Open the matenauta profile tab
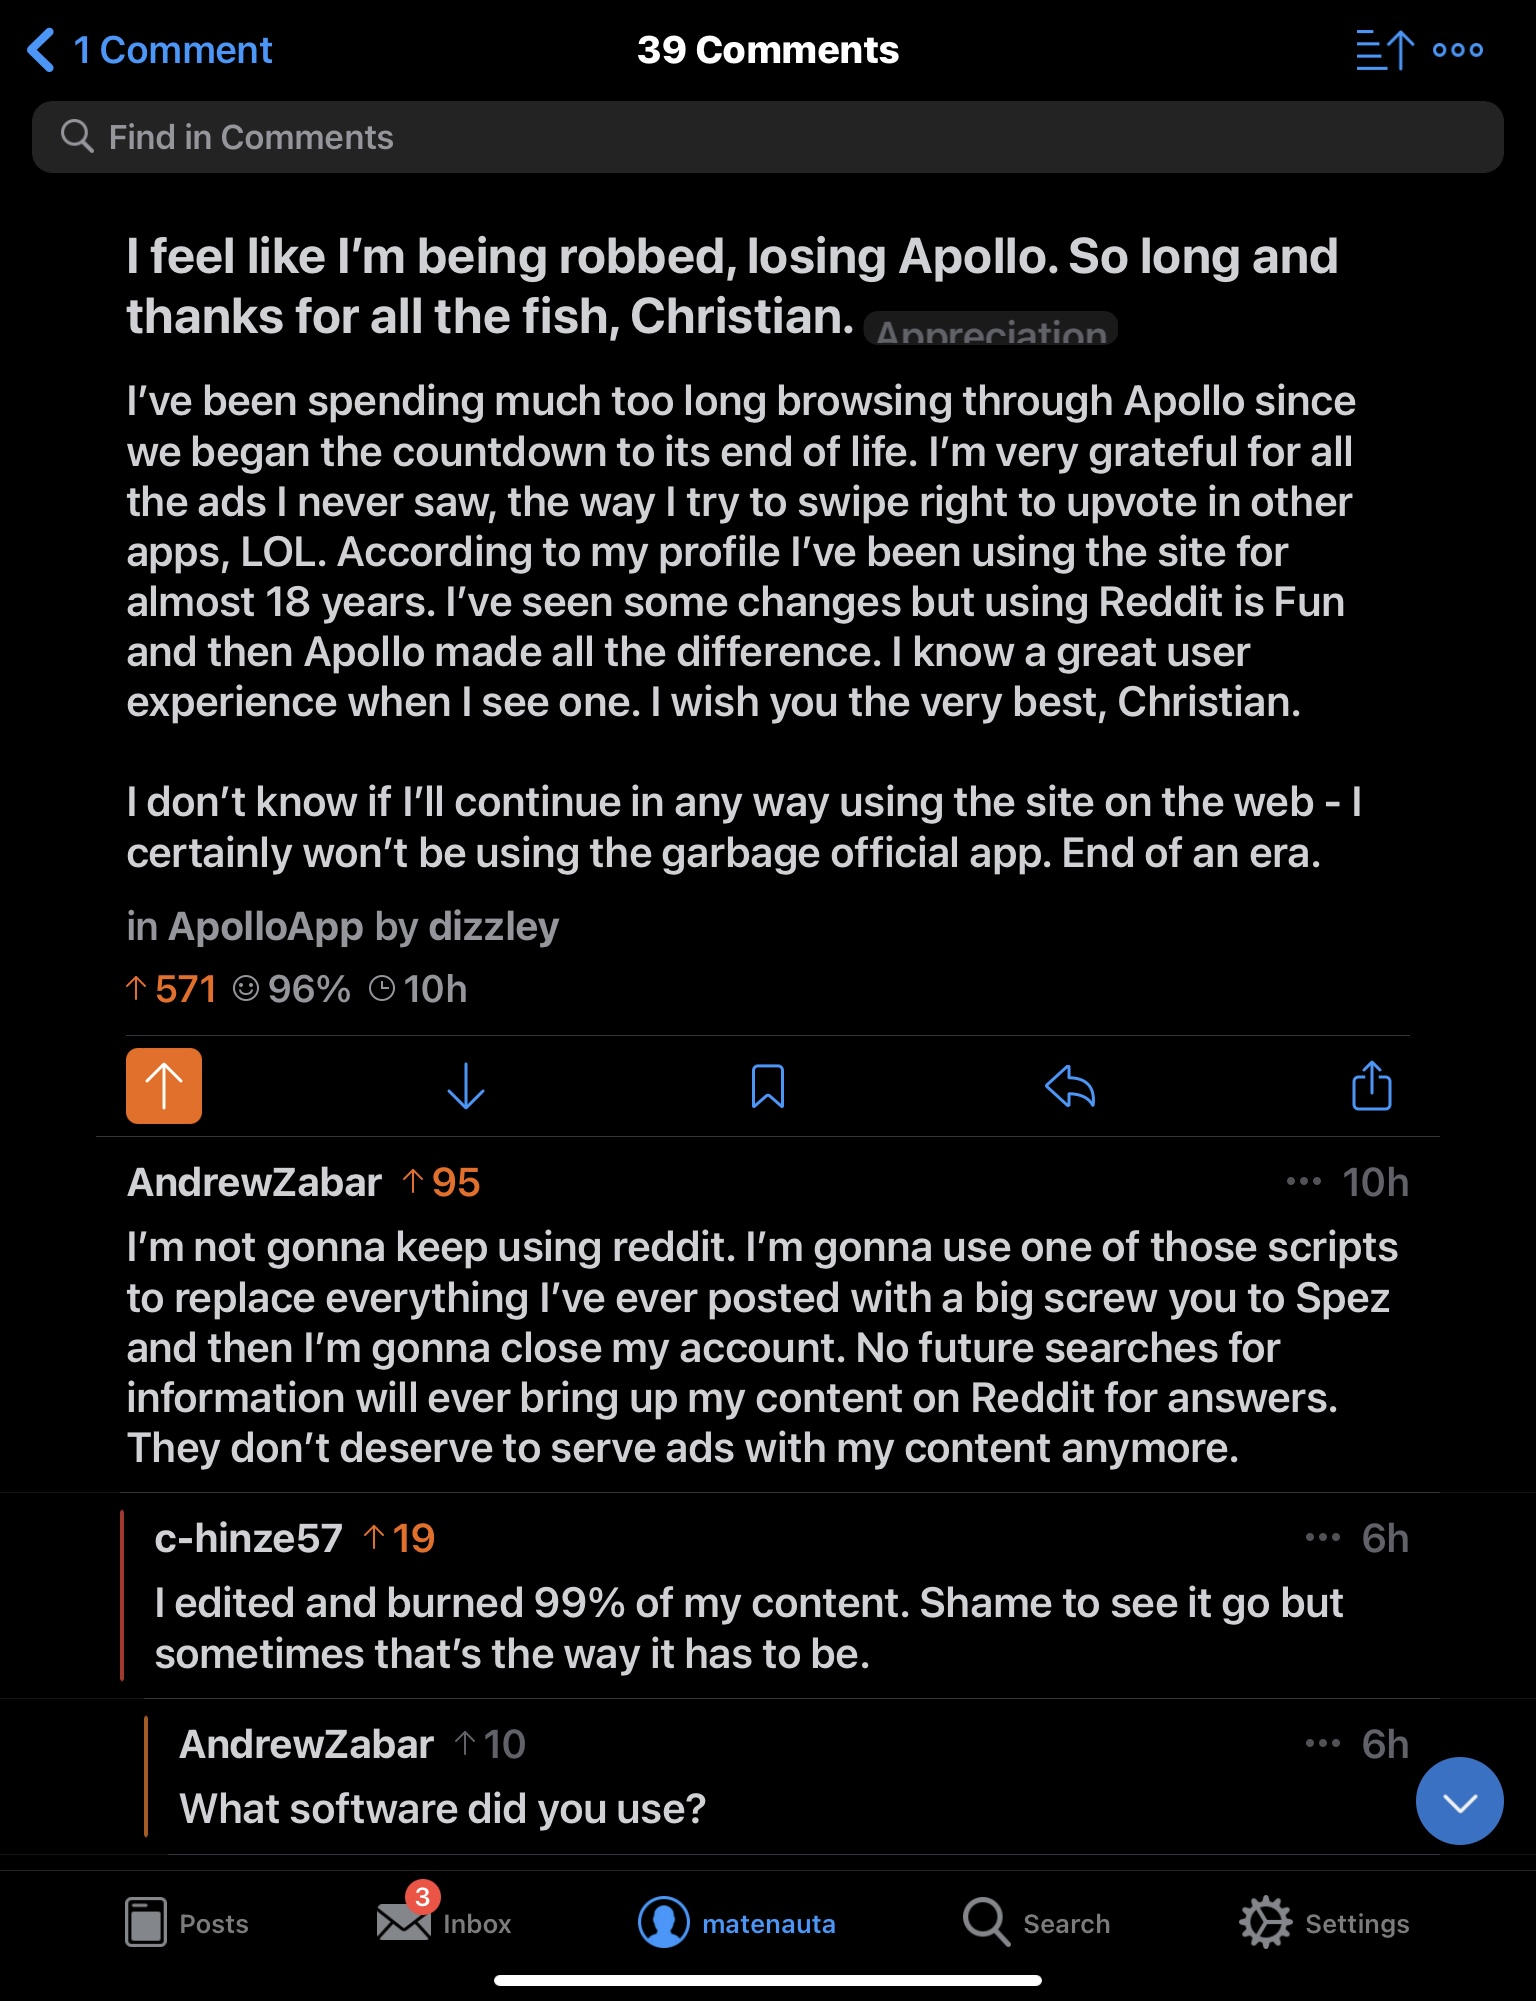 (737, 1922)
